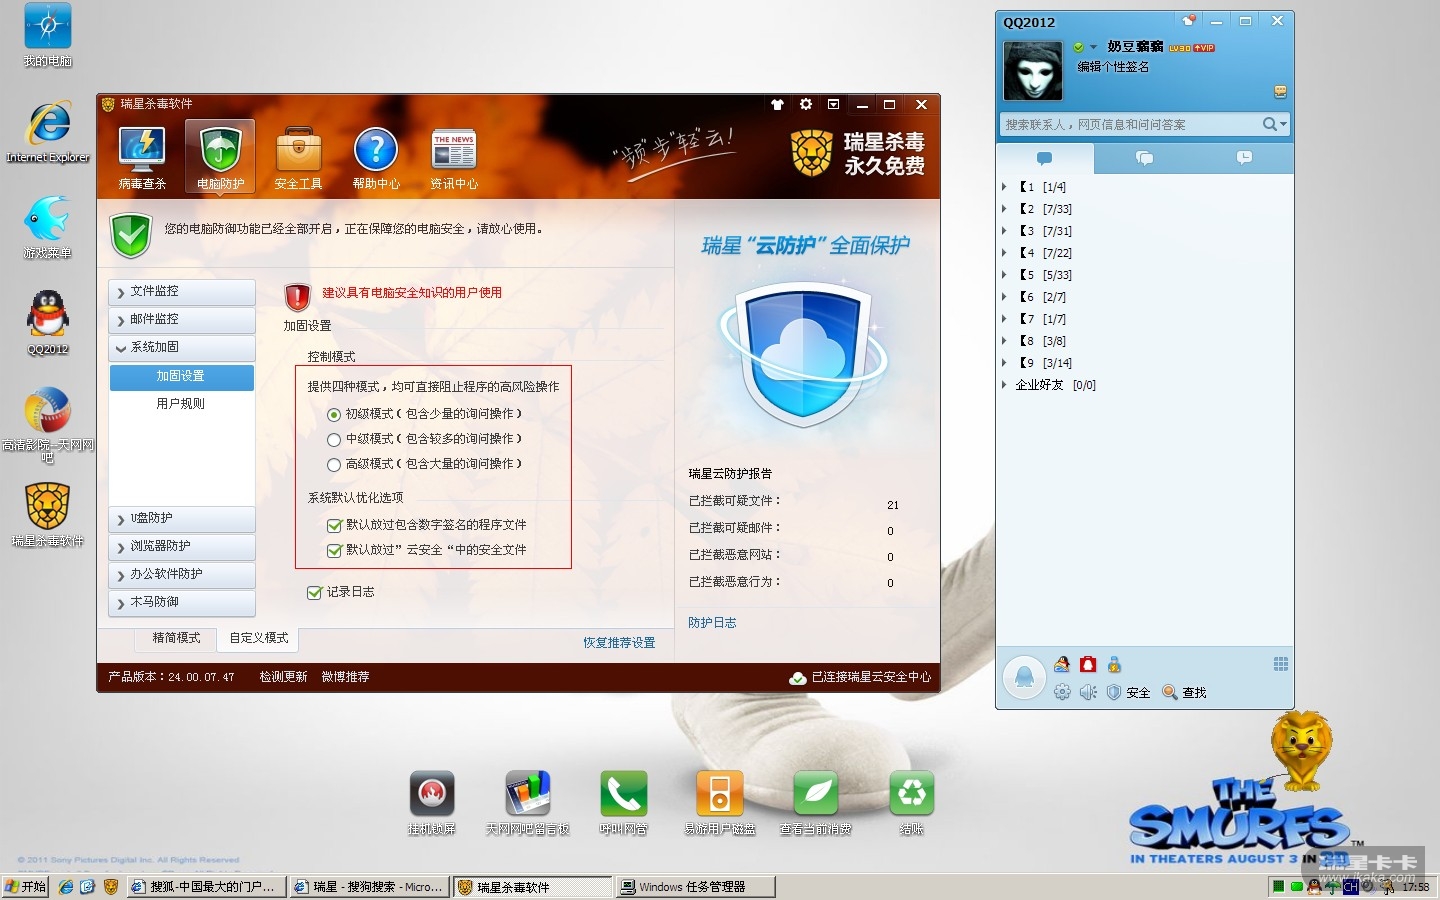The image size is (1440, 900).
Task: Expand the 浏览器防护 section
Action: (182, 547)
